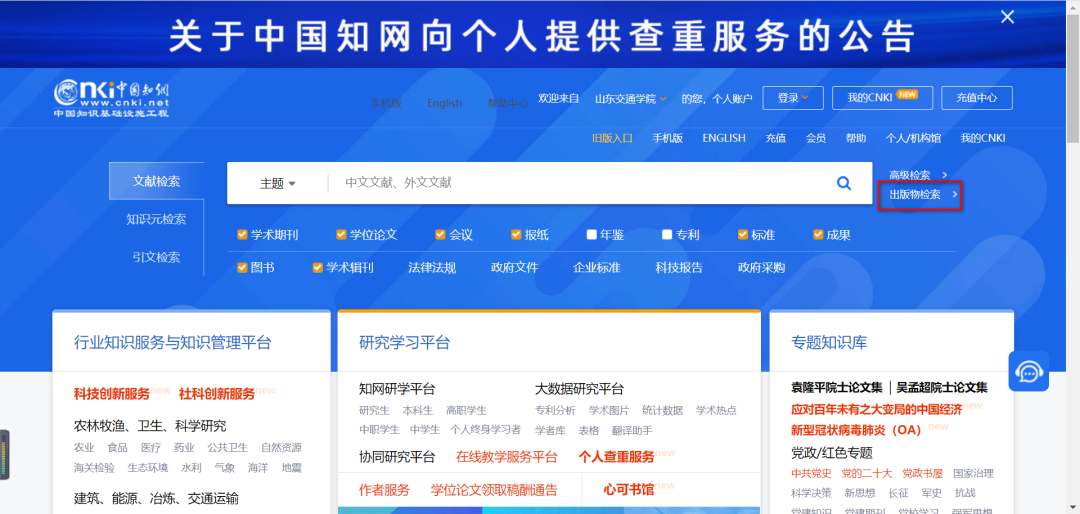This screenshot has width=1080, height=514.
Task: Open the 政府文件 link
Action: coord(515,267)
